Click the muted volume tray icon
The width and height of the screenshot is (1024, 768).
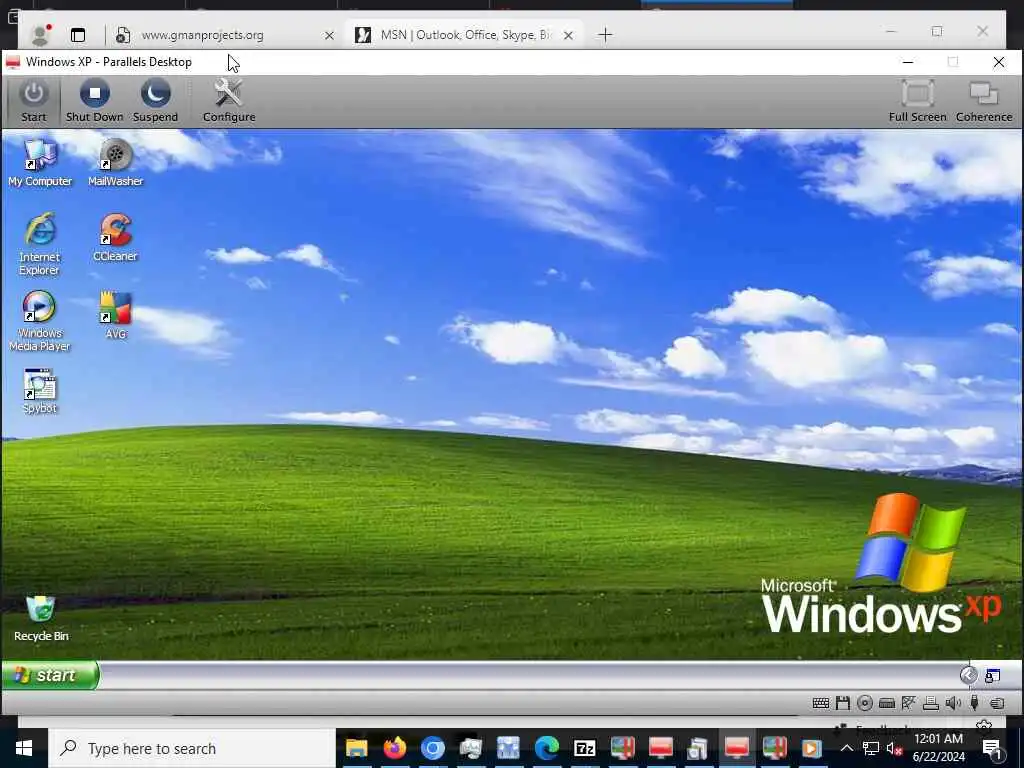(894, 748)
